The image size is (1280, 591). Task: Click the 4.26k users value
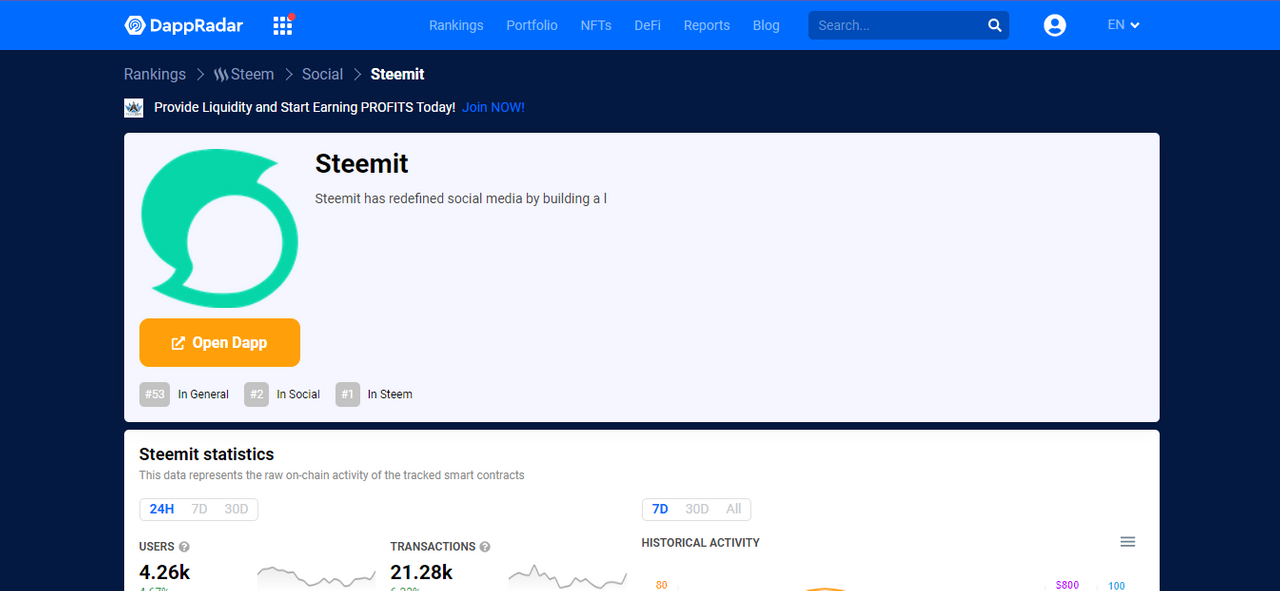165,573
